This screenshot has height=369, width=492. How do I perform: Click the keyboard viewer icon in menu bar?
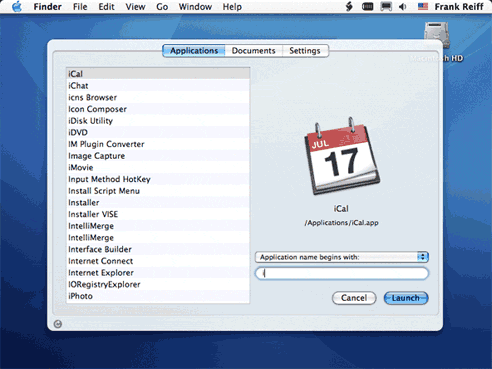click(x=367, y=7)
